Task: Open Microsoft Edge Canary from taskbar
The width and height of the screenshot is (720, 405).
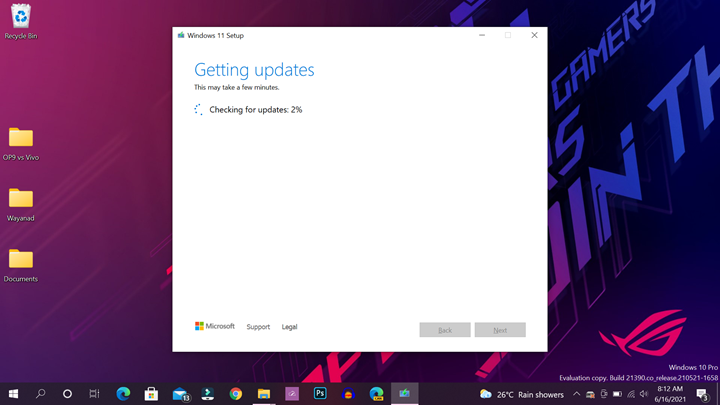Action: (x=377, y=394)
